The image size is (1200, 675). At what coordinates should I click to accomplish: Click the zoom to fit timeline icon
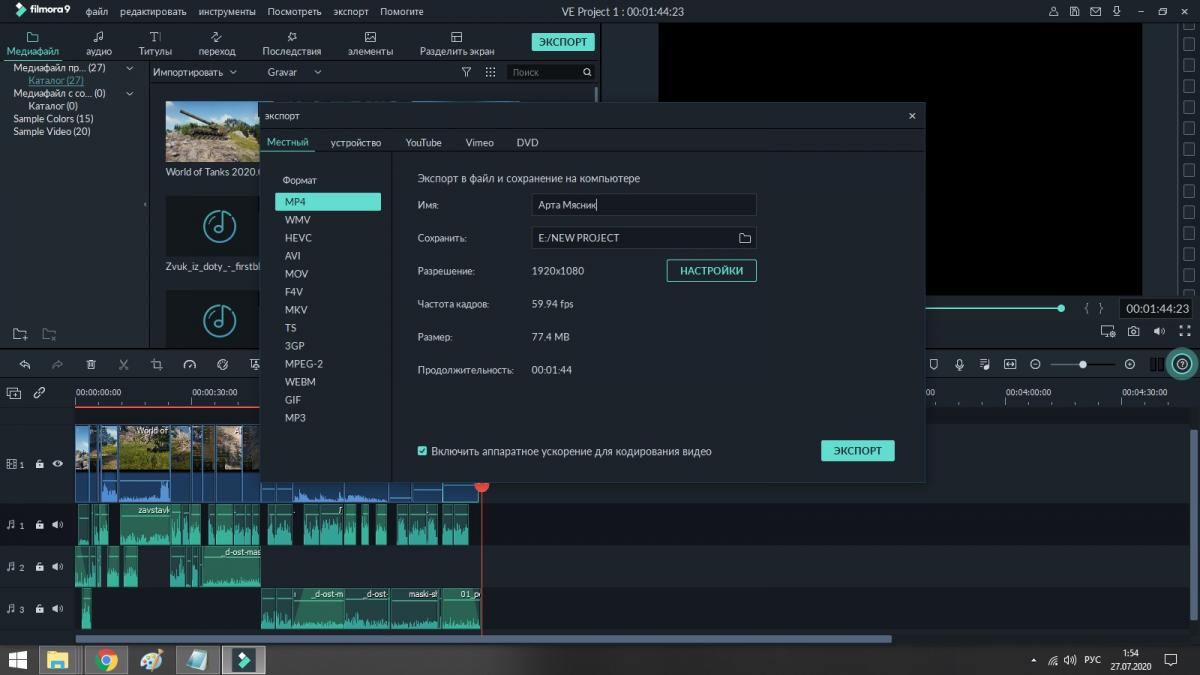coord(1010,365)
